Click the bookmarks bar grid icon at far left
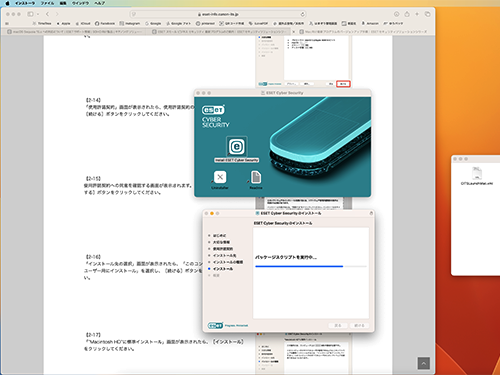Screen dimensions: 500x375 coord(7,24)
